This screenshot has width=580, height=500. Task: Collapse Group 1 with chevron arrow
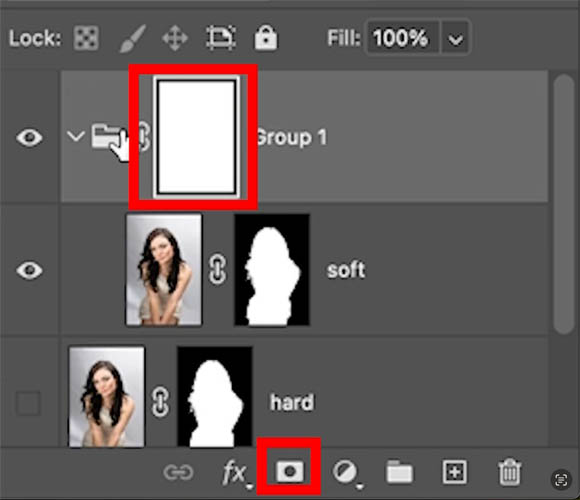click(x=76, y=136)
